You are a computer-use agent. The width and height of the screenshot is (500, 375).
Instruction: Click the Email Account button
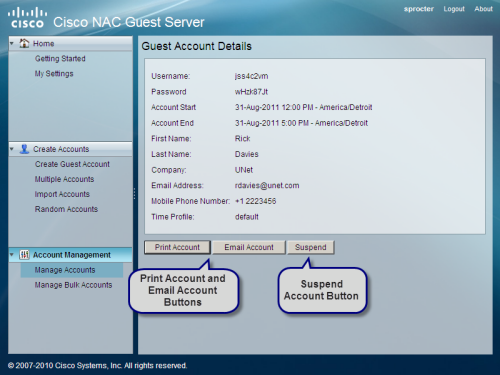point(249,247)
